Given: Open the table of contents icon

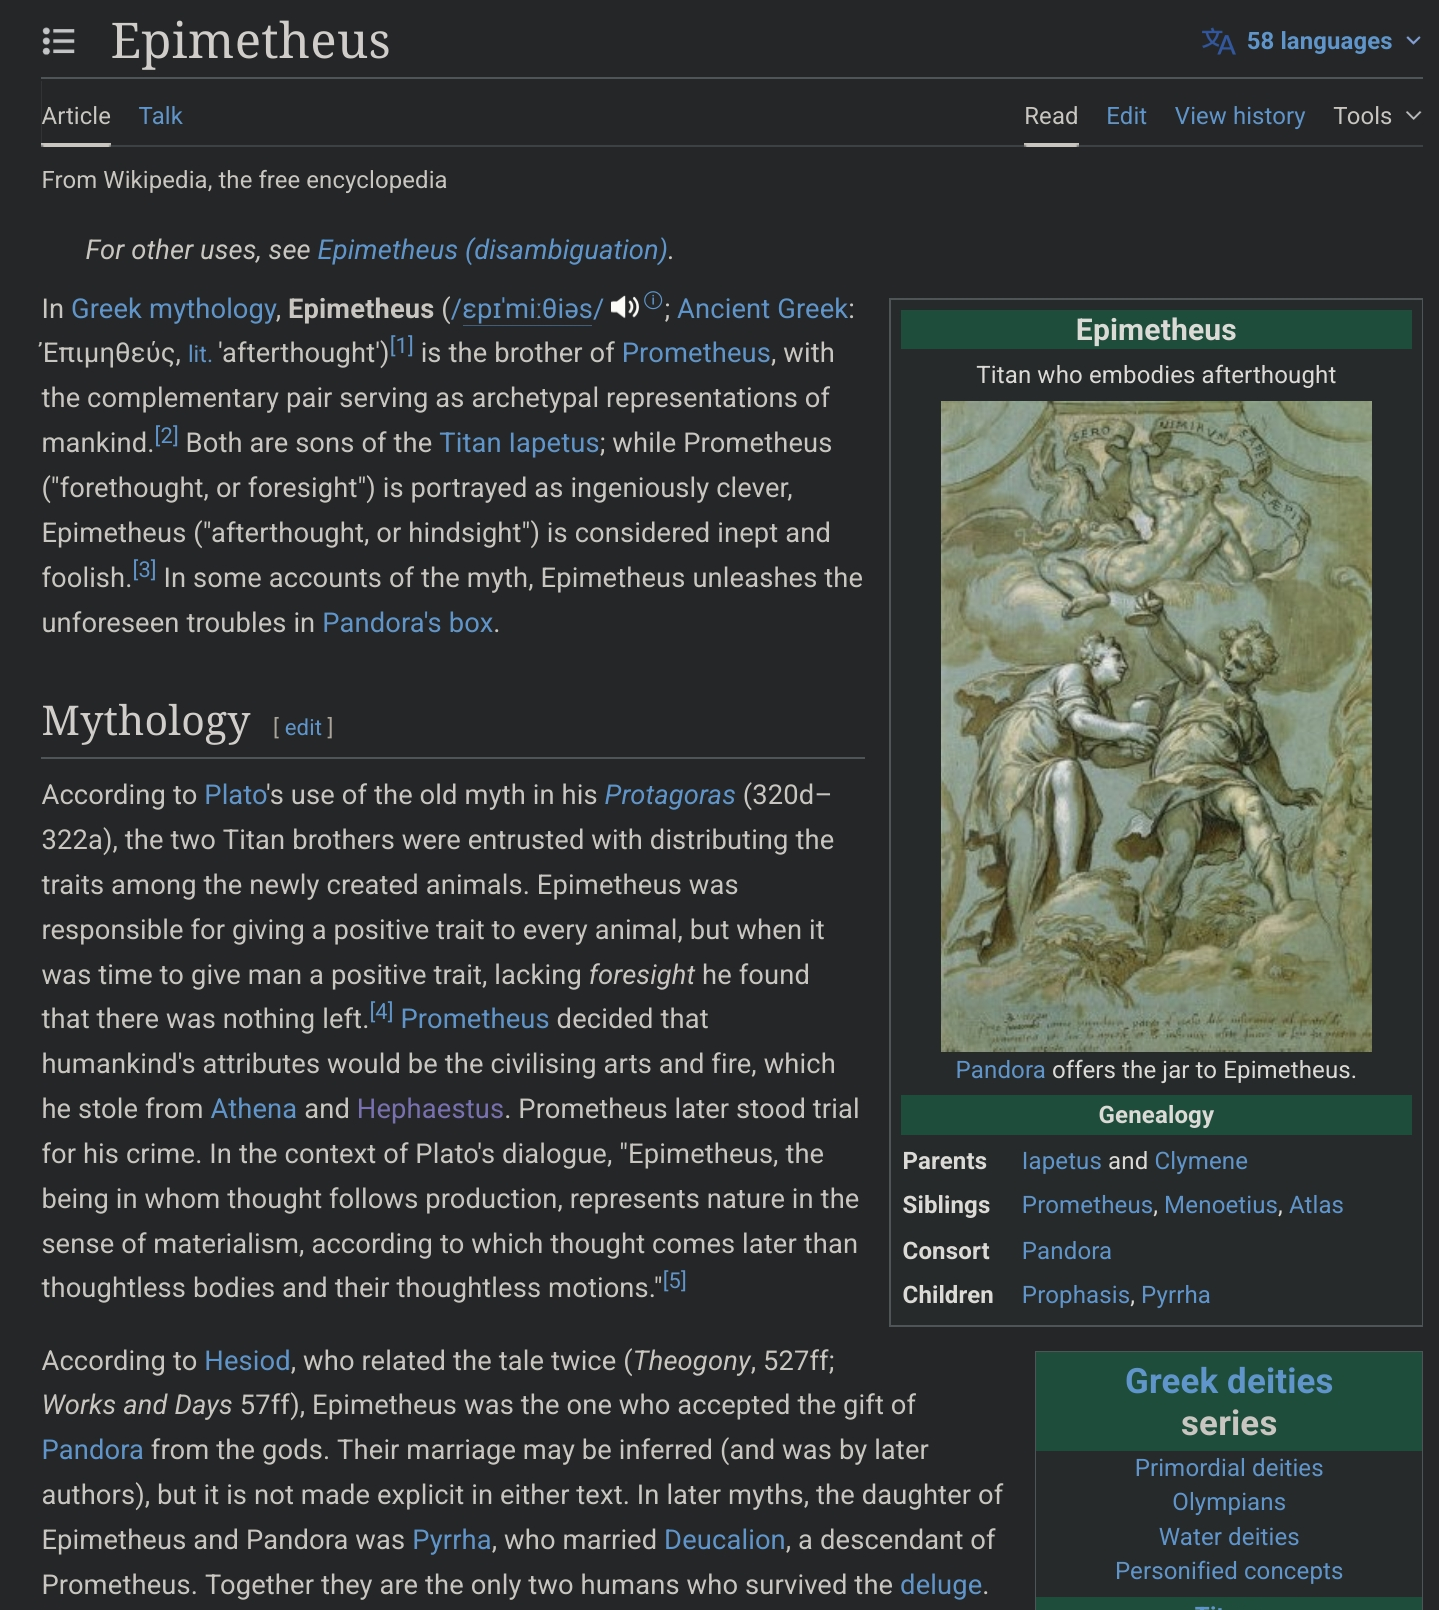Looking at the screenshot, I should coord(59,42).
